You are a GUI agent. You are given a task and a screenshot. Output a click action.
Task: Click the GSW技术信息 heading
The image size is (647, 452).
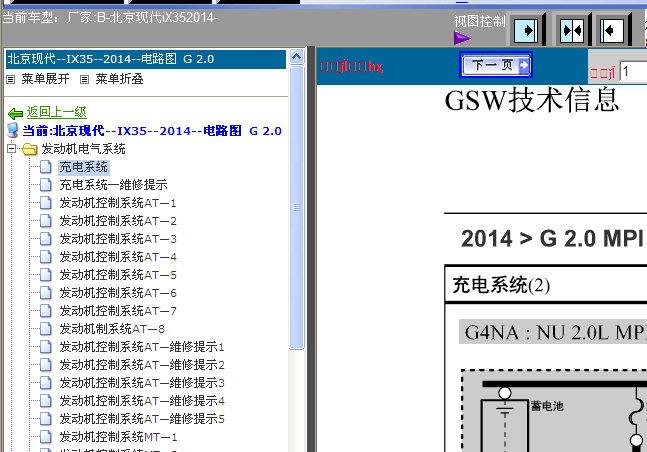(532, 100)
